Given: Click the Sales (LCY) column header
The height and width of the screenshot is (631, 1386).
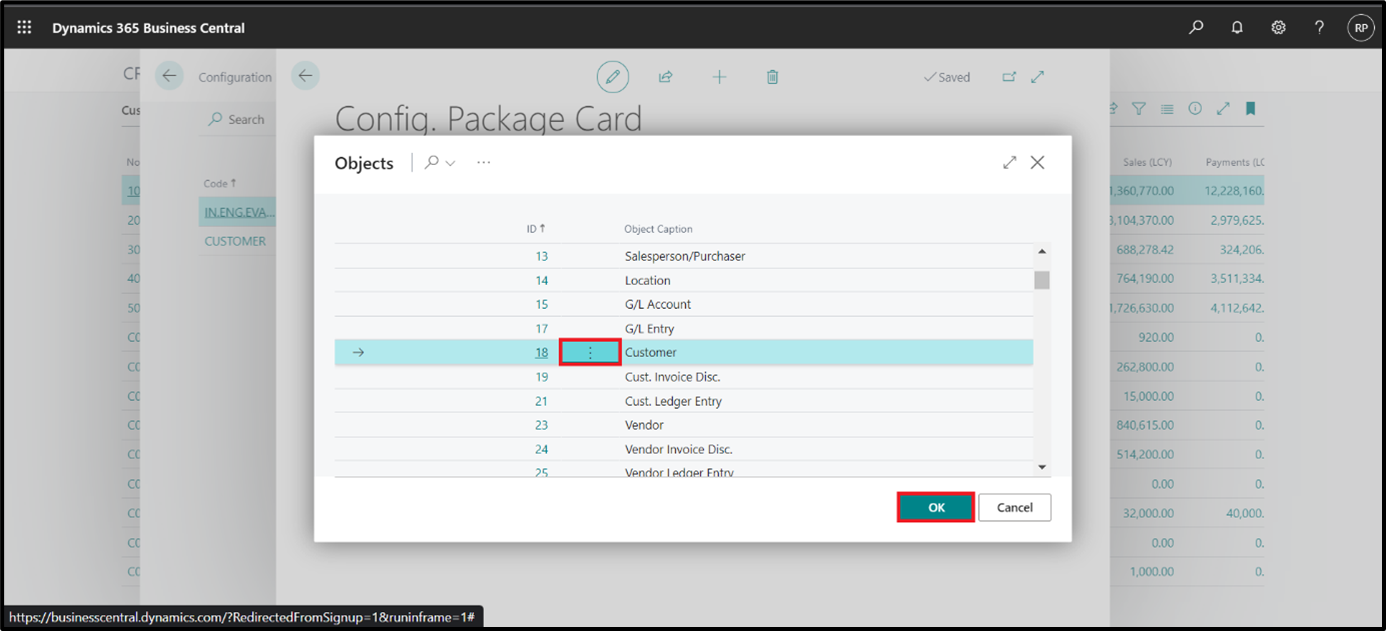Looking at the screenshot, I should (x=1147, y=162).
